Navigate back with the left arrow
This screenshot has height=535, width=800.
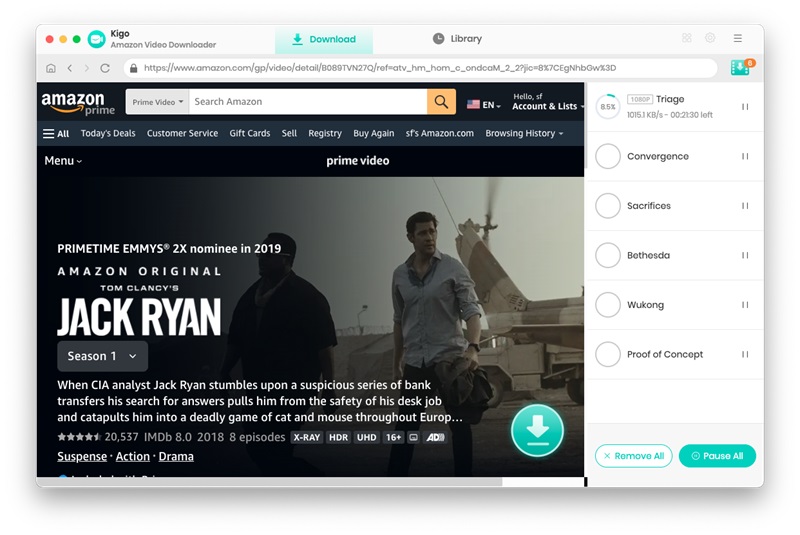[x=70, y=68]
